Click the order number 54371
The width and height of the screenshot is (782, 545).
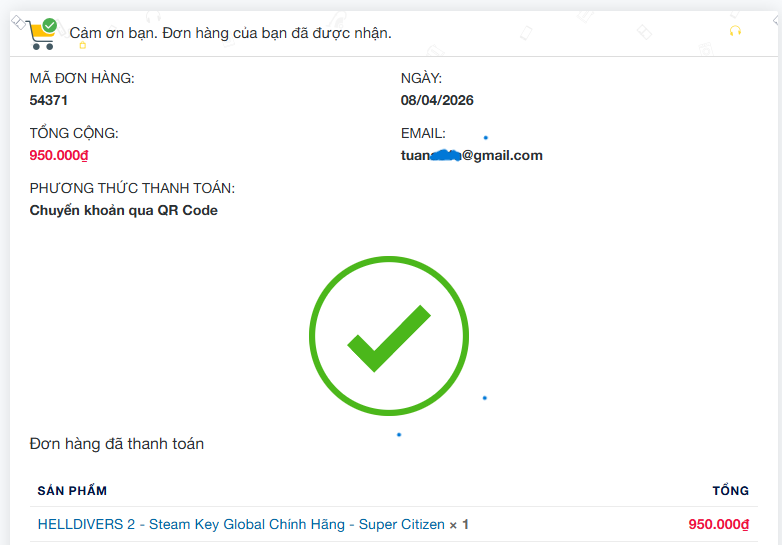[x=50, y=100]
